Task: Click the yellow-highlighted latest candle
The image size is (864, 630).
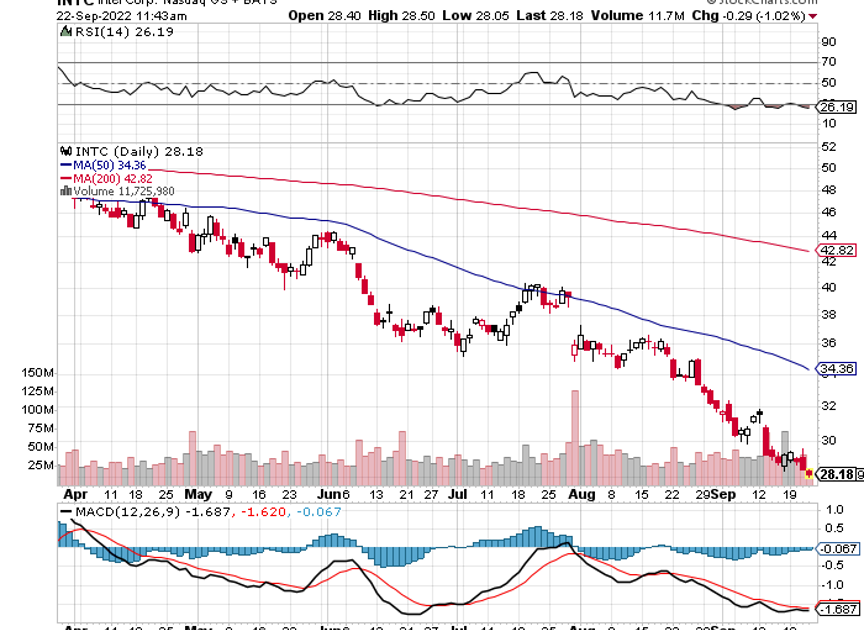Action: pyautogui.click(x=809, y=473)
